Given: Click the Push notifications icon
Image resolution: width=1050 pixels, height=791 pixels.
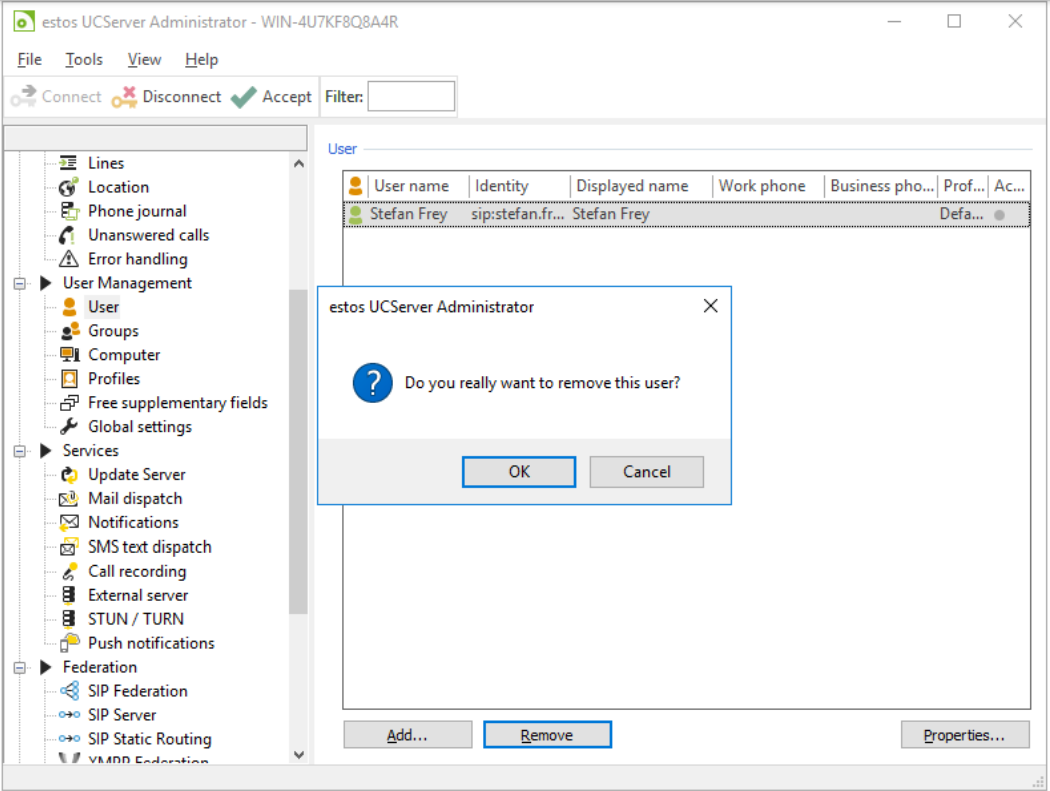Looking at the screenshot, I should 69,643.
